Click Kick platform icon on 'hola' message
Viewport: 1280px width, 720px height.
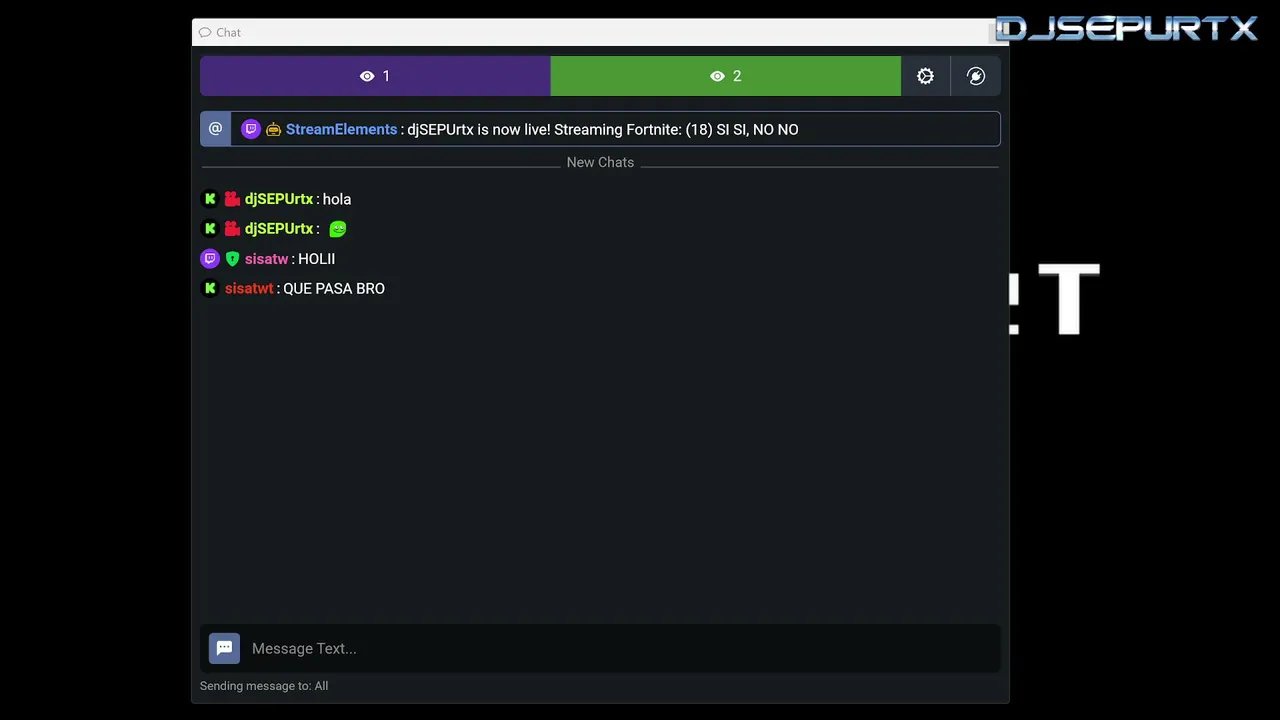pyautogui.click(x=210, y=199)
